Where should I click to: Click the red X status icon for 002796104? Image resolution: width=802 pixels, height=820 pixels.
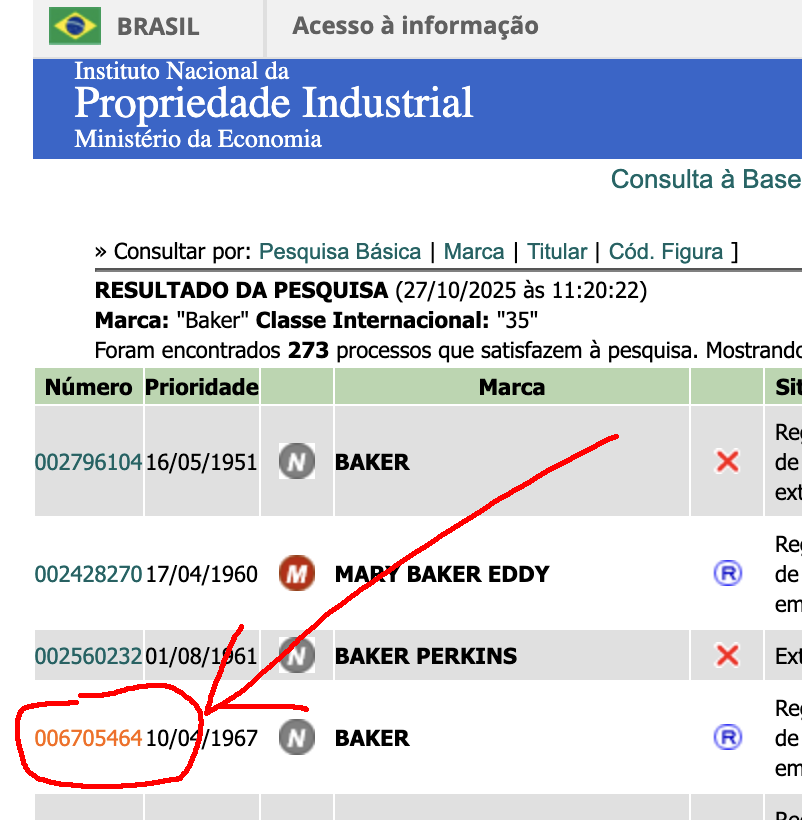point(727,462)
